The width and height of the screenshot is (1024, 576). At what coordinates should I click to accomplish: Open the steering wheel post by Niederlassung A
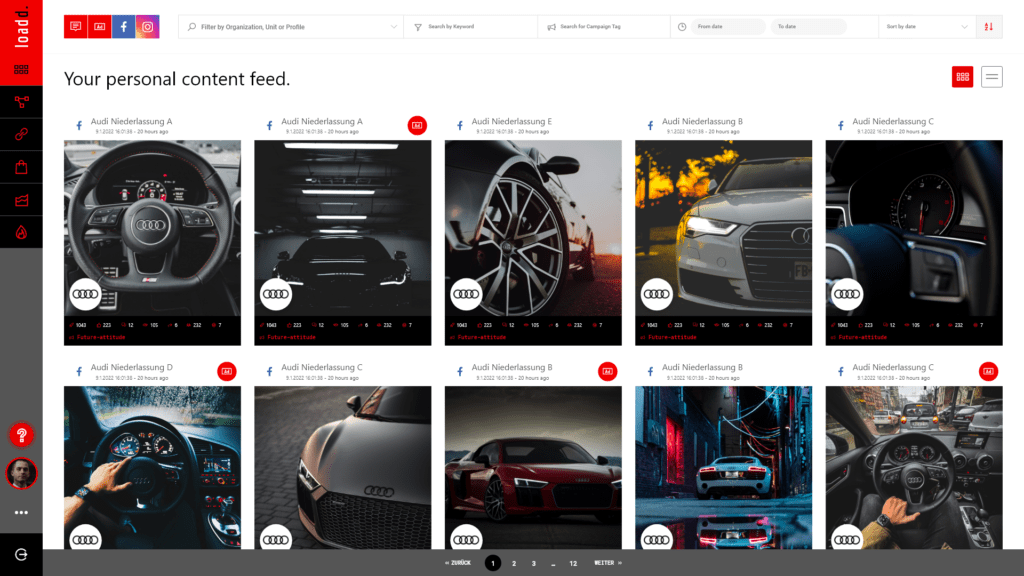coord(152,228)
